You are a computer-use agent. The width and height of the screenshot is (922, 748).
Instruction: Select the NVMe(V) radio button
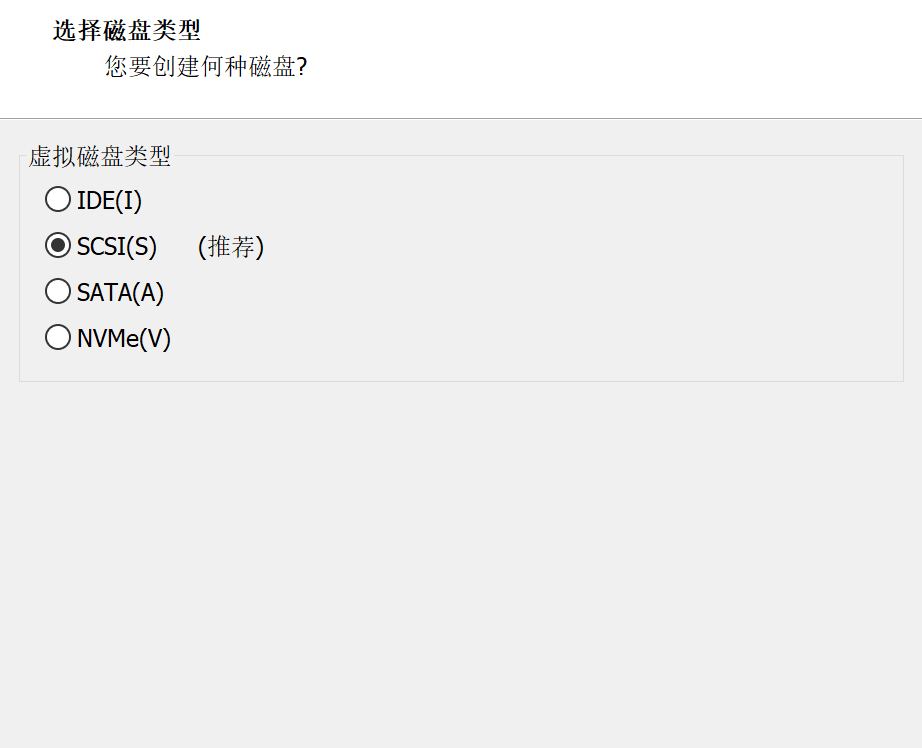point(58,338)
